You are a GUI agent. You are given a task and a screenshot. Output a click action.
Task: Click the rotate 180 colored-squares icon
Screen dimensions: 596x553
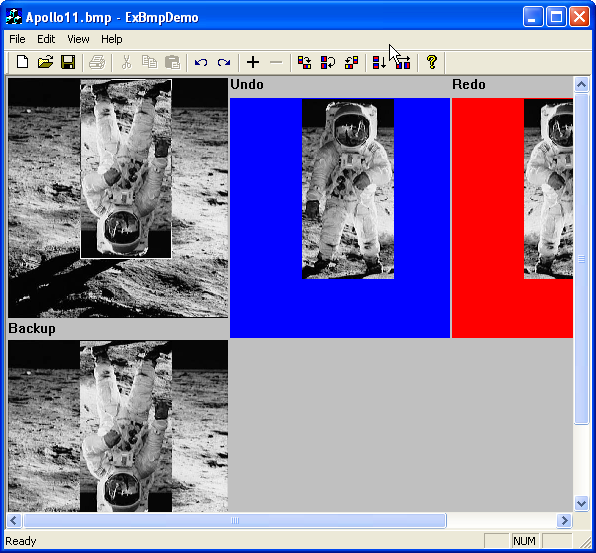click(328, 62)
